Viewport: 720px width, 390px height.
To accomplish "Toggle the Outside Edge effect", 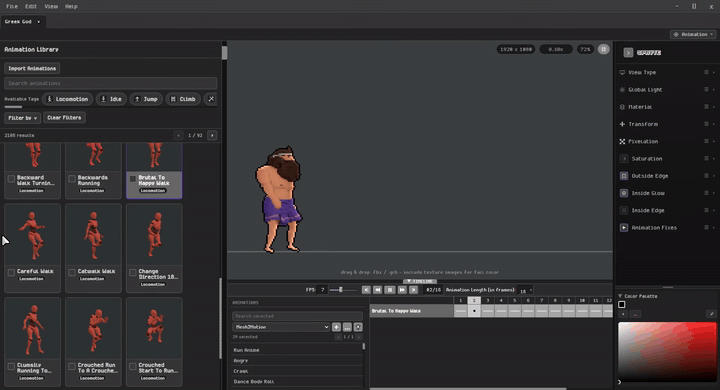I will click(624, 176).
